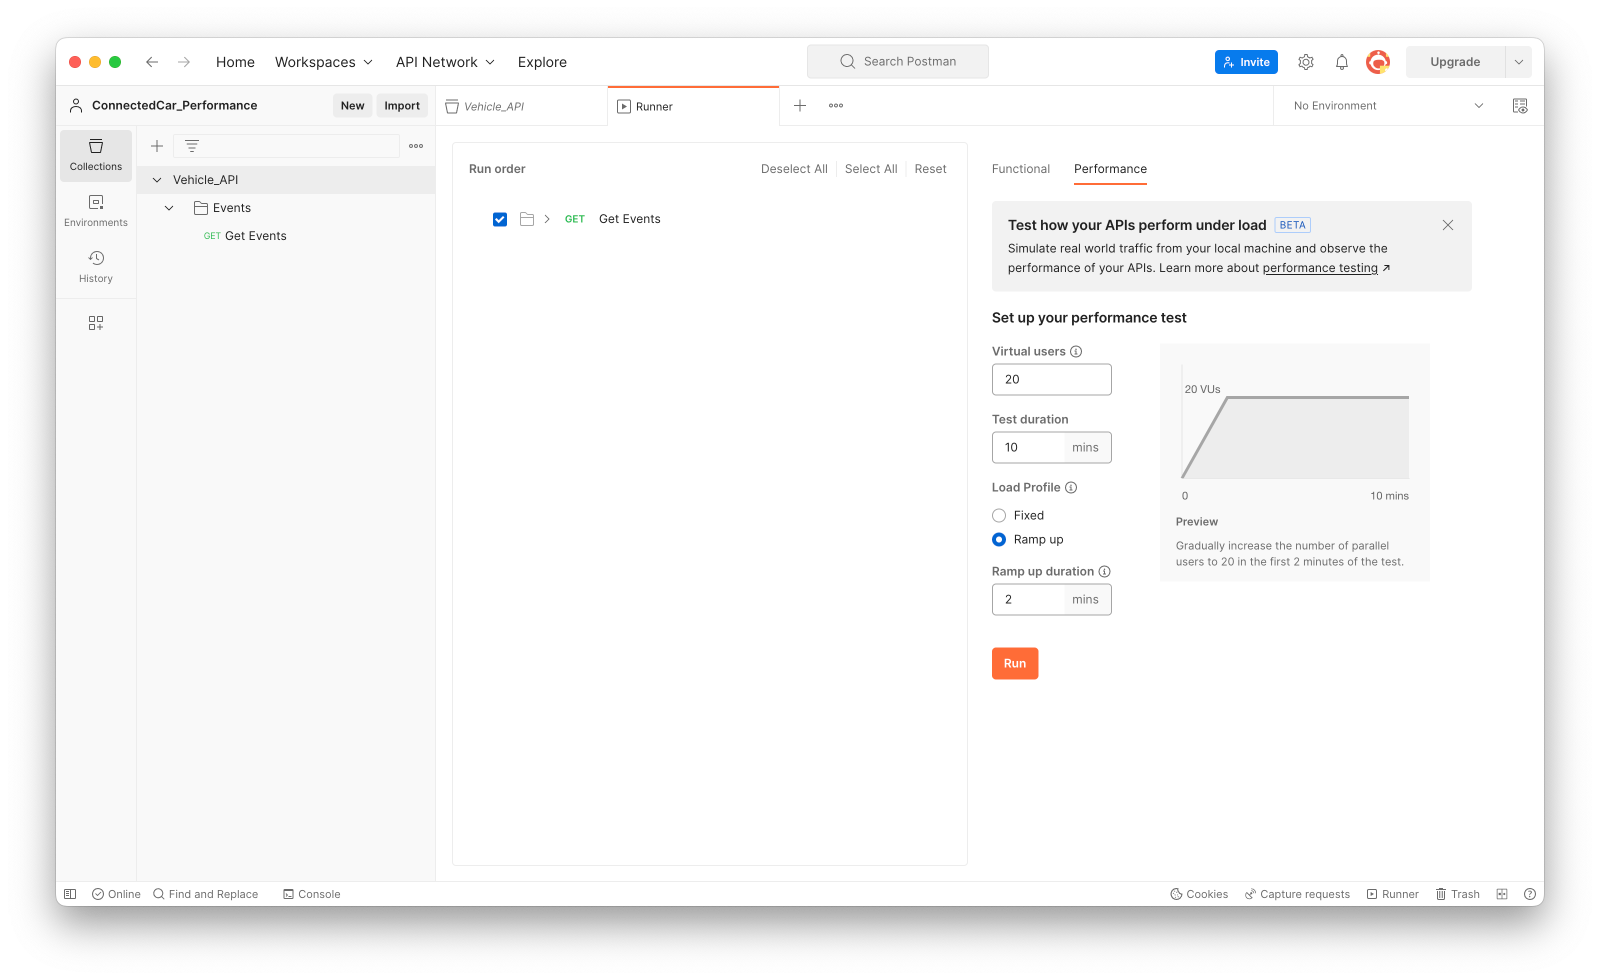
Task: Open the Console in status bar
Action: [312, 894]
